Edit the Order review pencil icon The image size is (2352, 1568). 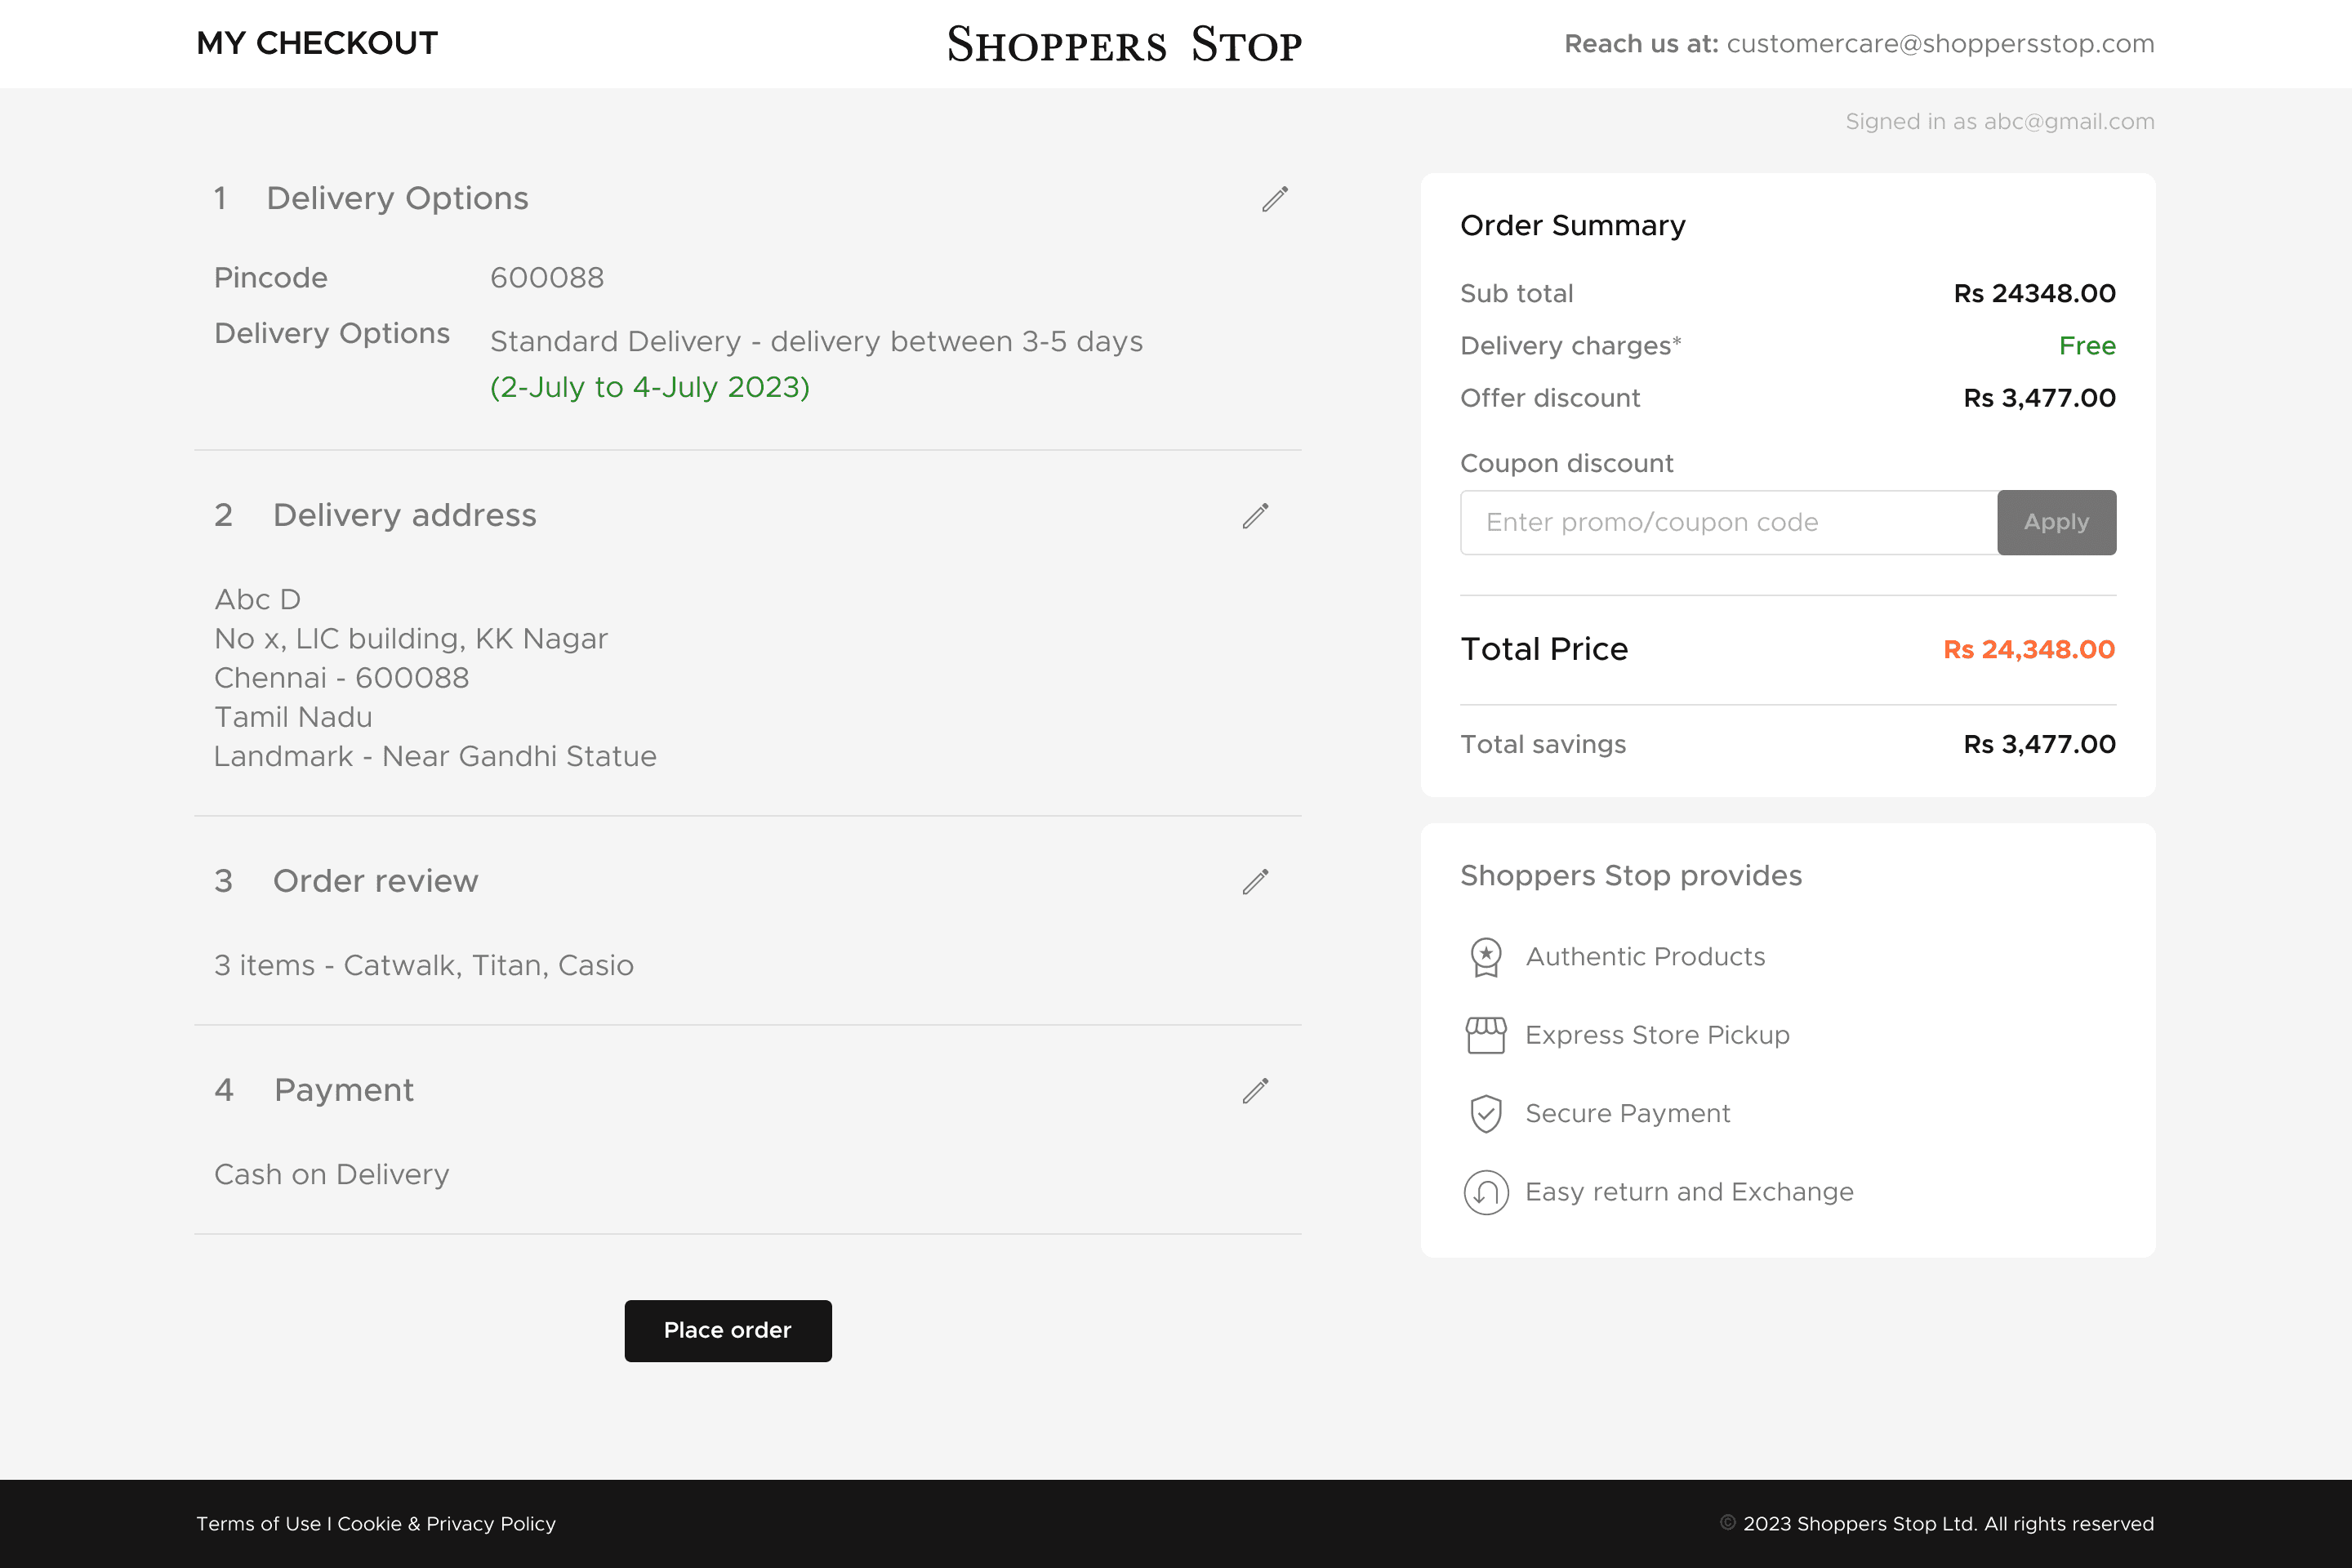1256,882
